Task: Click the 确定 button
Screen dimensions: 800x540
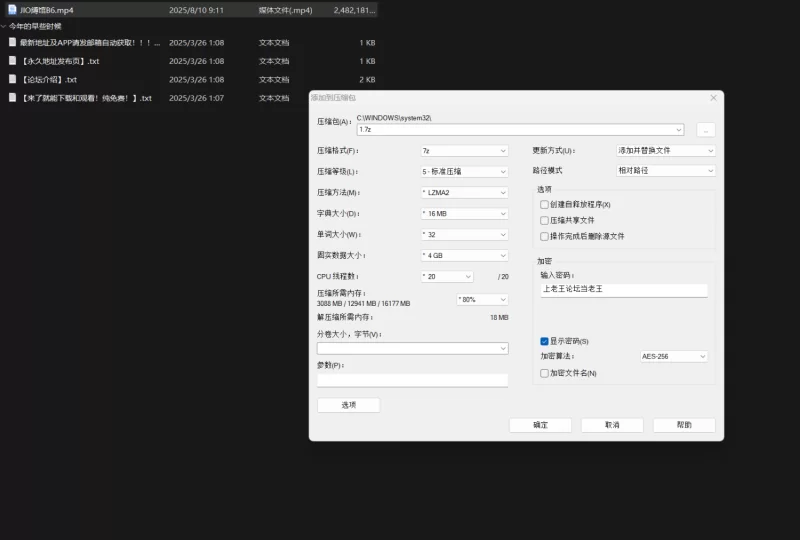Action: [x=540, y=425]
